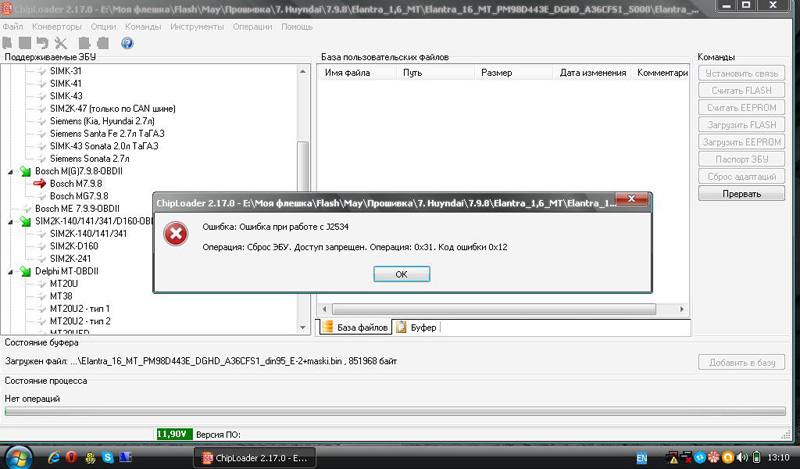
Task: Click the undo arrow toolbar icon
Action: coord(42,43)
